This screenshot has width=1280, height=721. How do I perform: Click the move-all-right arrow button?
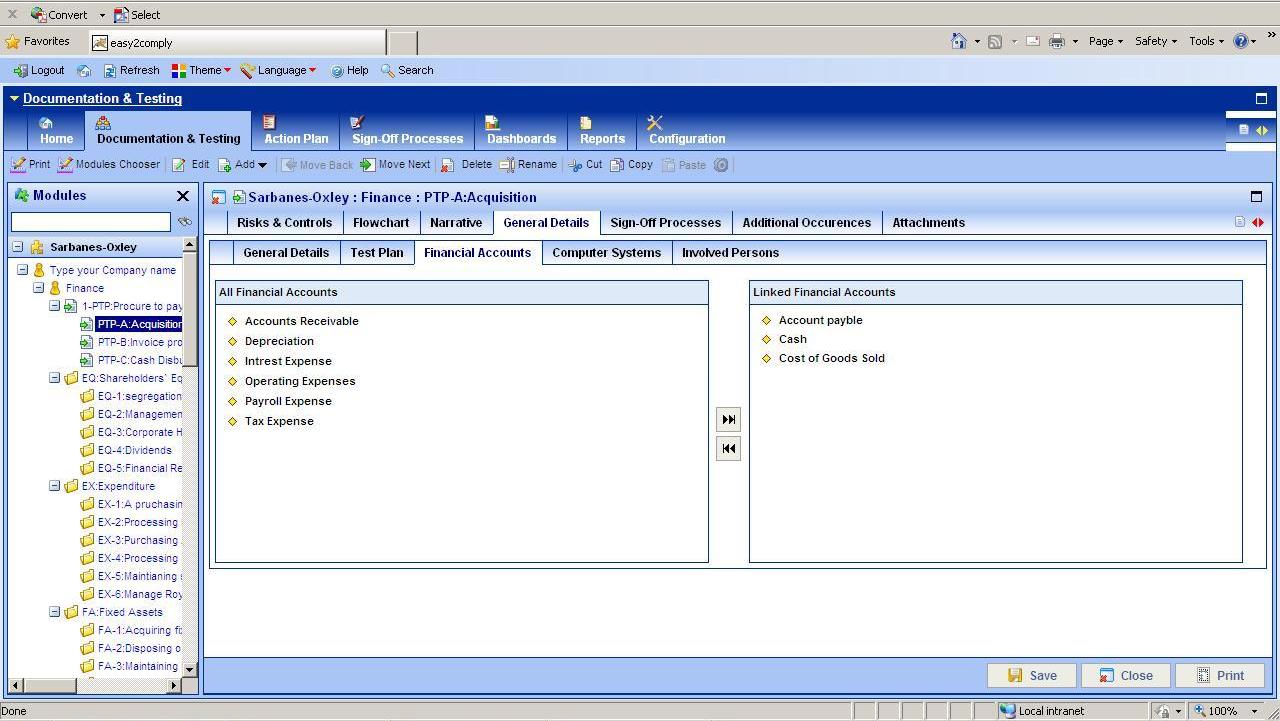coord(728,420)
